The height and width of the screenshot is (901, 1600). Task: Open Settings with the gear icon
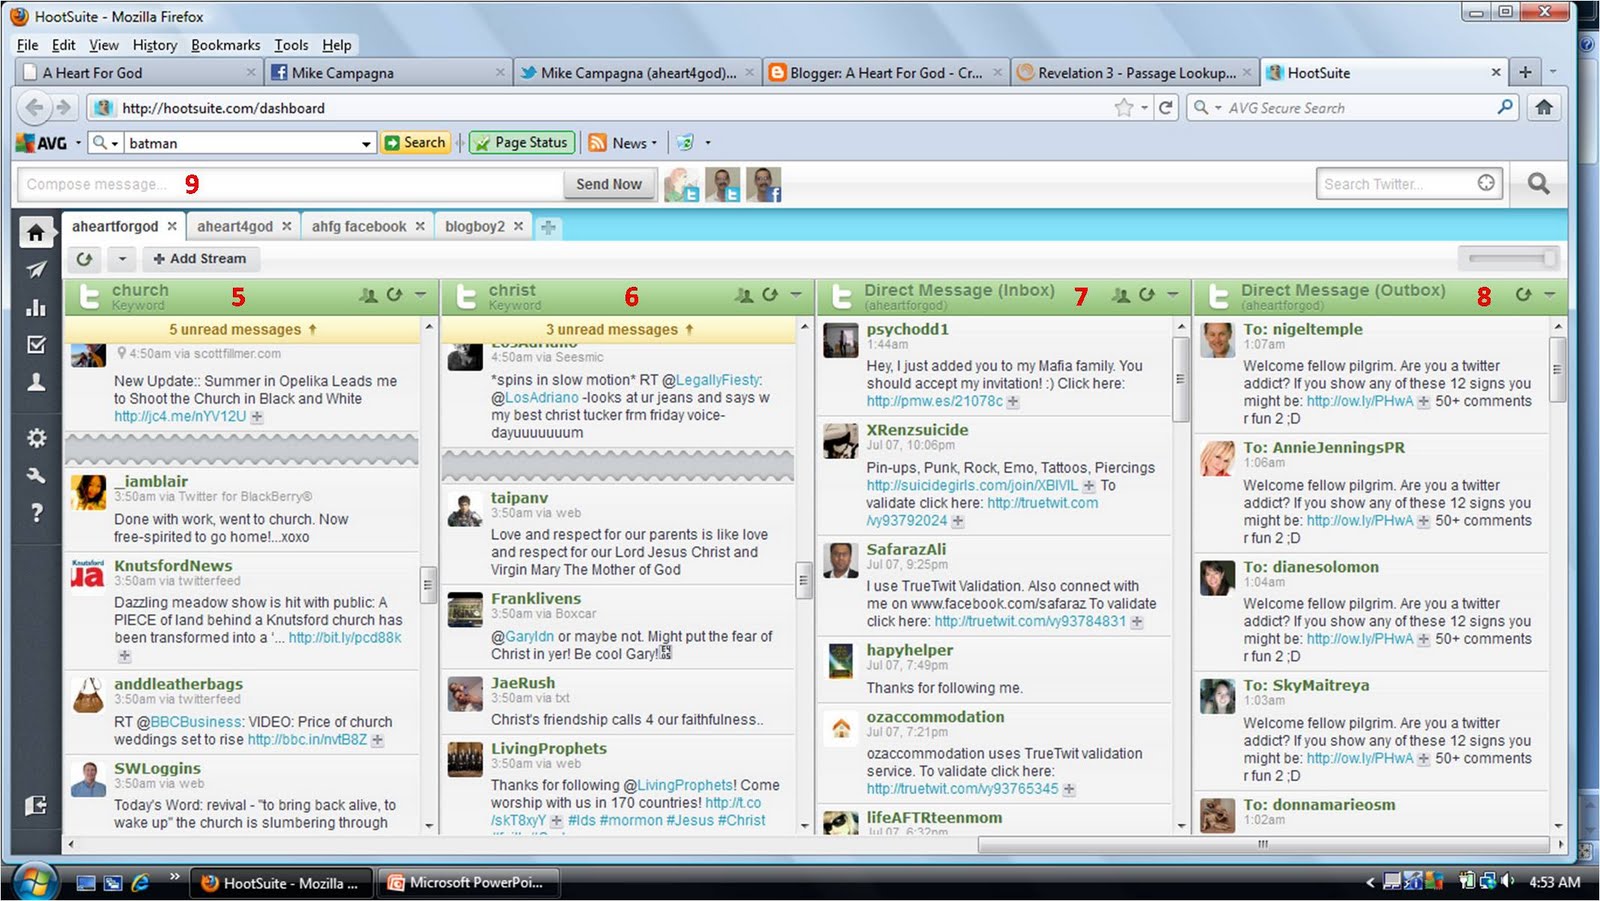(x=36, y=437)
